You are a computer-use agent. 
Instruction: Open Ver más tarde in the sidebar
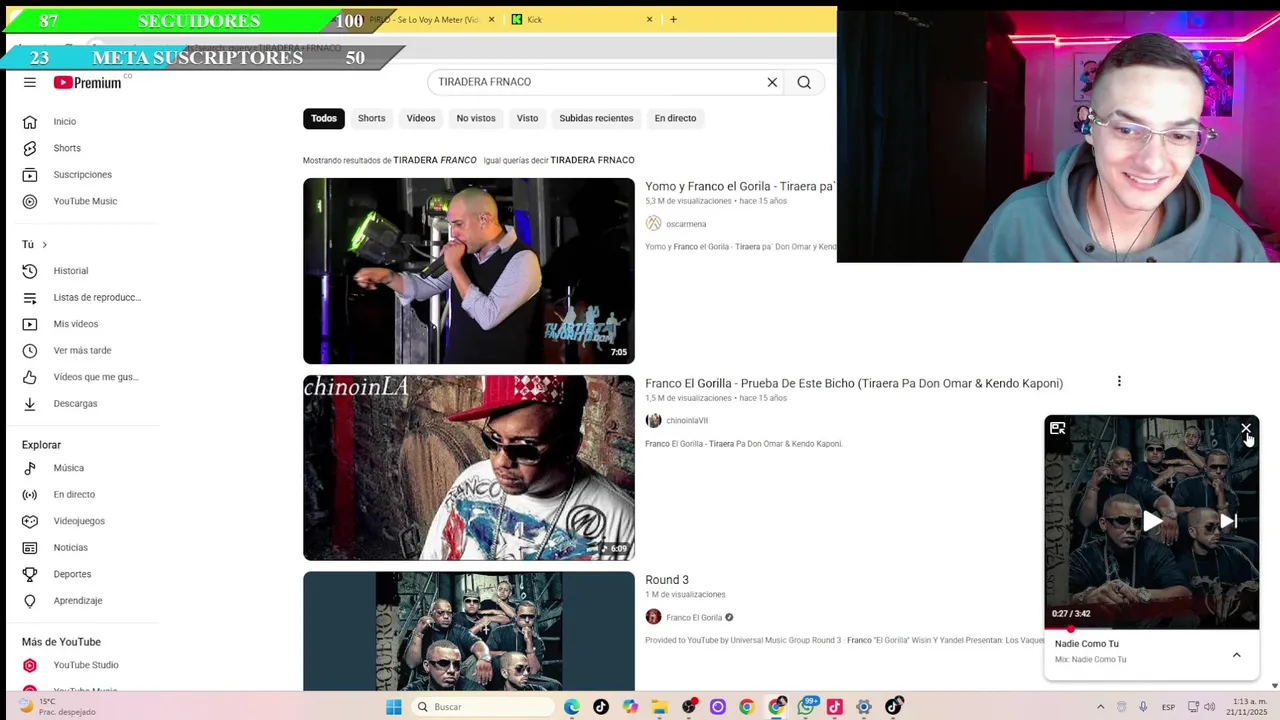tap(80, 350)
